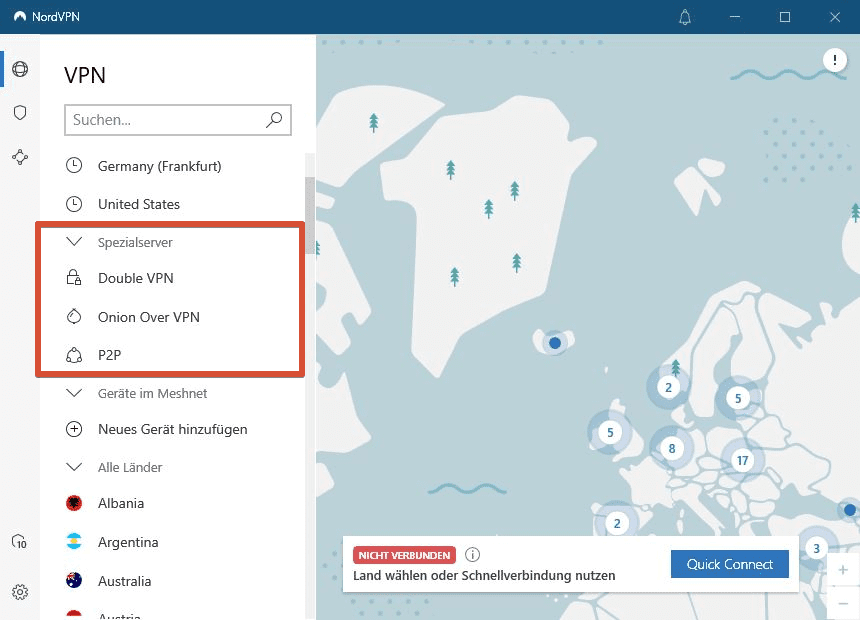Select the map cluster labeled 5 over Sweden
The width and height of the screenshot is (860, 620).
click(738, 398)
